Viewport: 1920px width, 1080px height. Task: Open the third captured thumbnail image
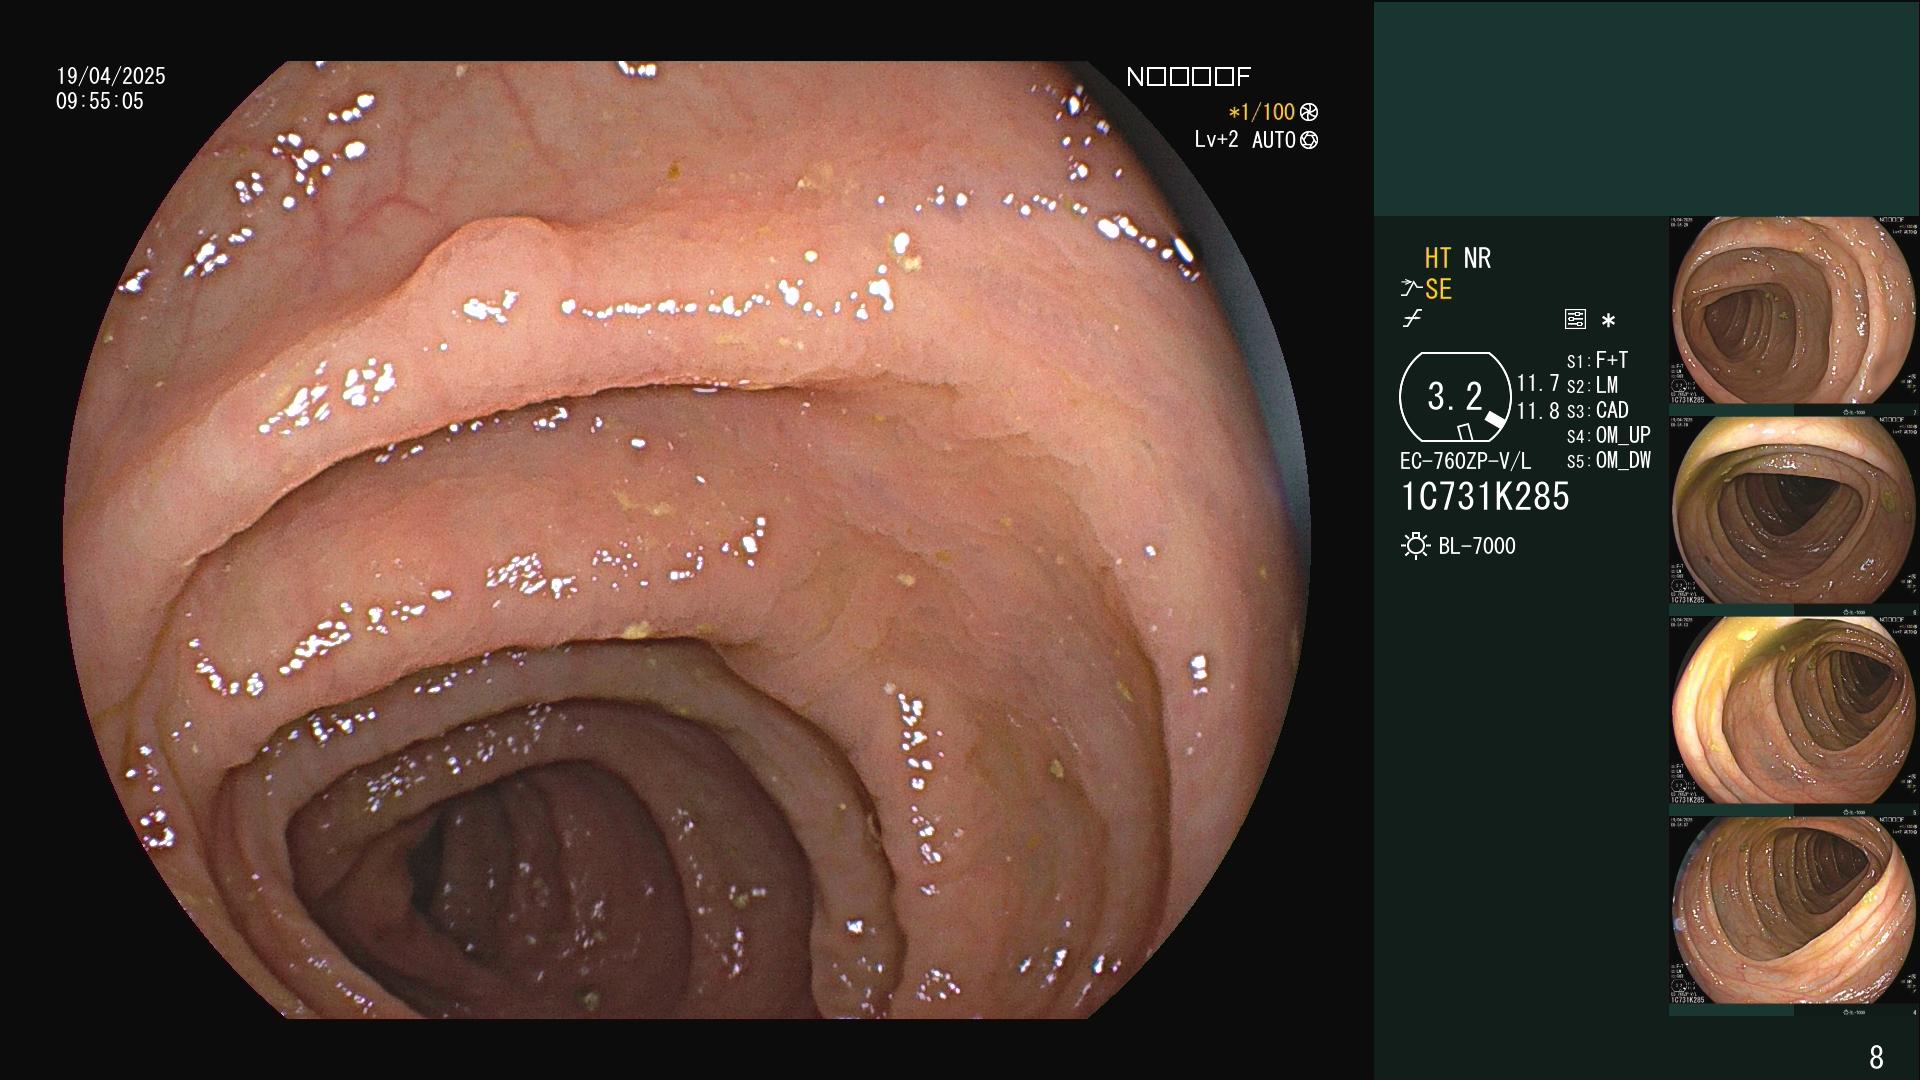click(1794, 711)
